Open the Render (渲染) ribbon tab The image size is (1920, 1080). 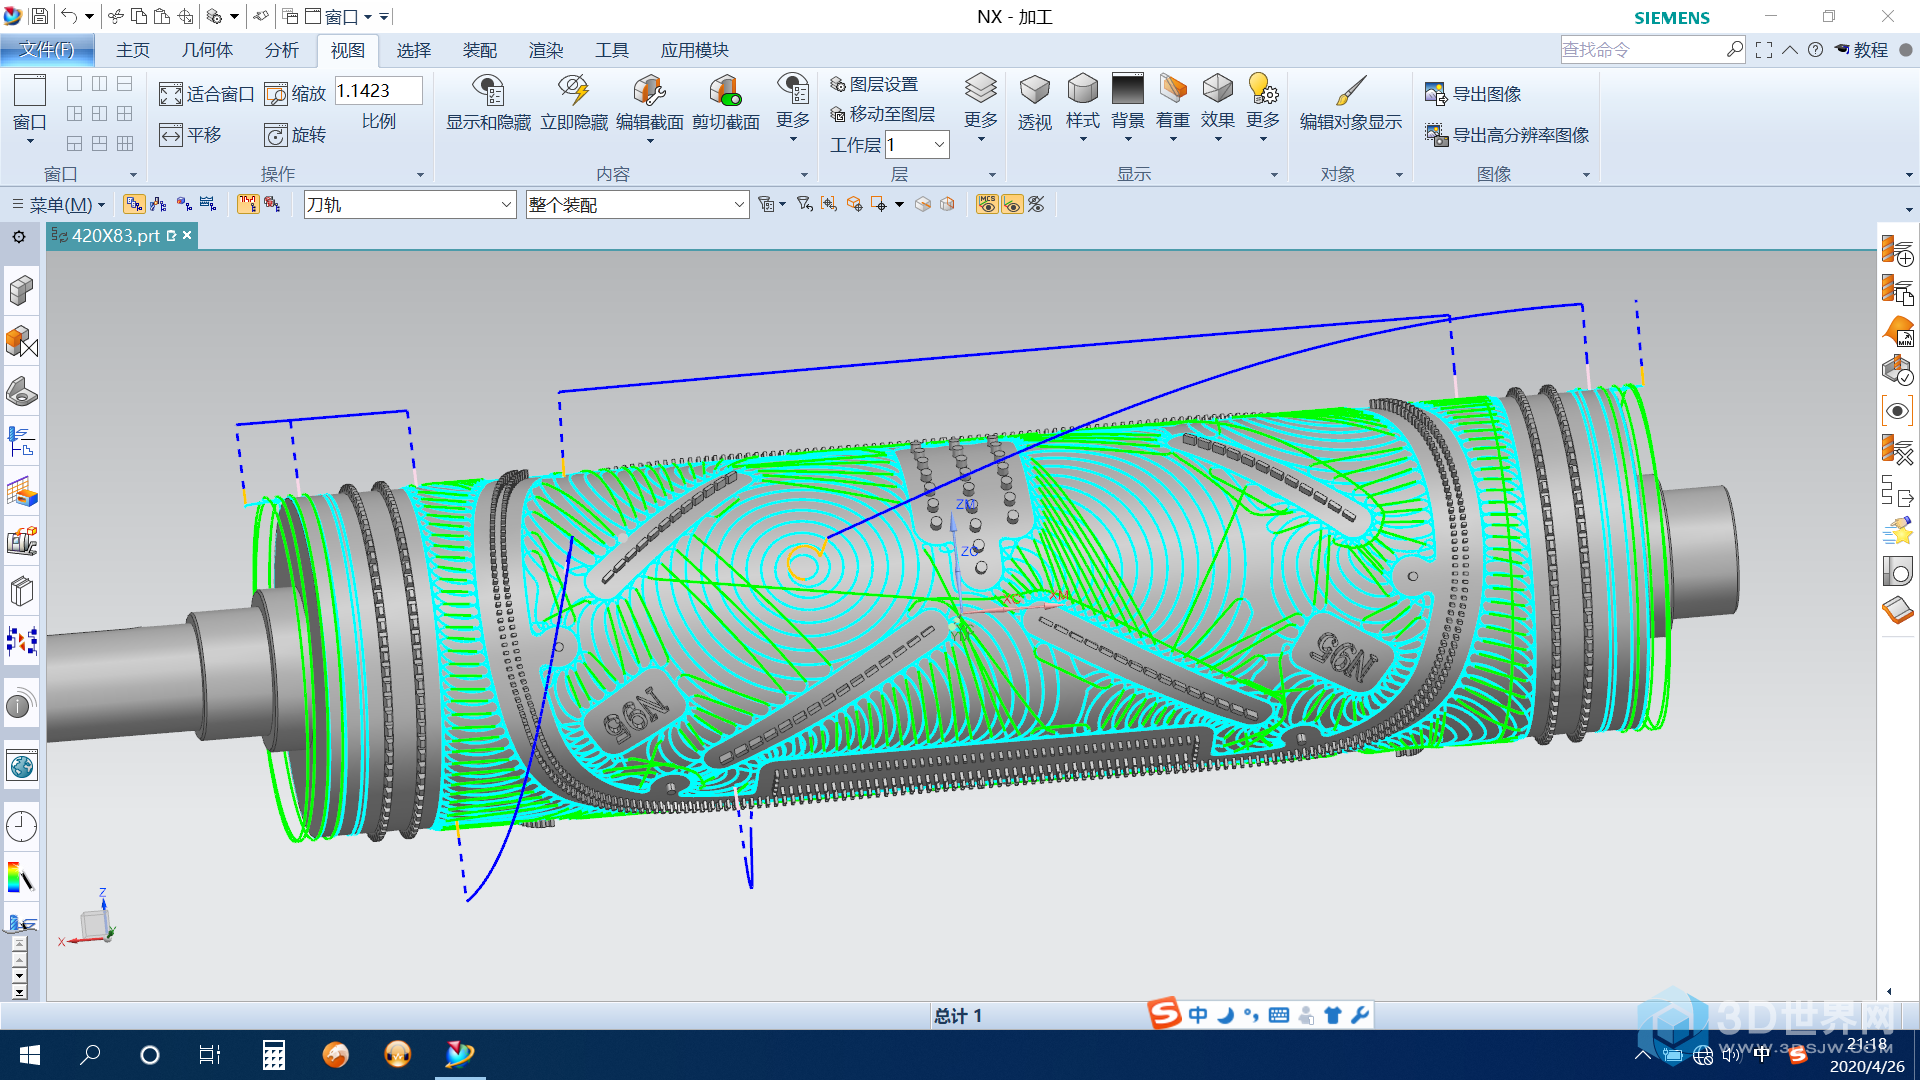click(x=545, y=50)
